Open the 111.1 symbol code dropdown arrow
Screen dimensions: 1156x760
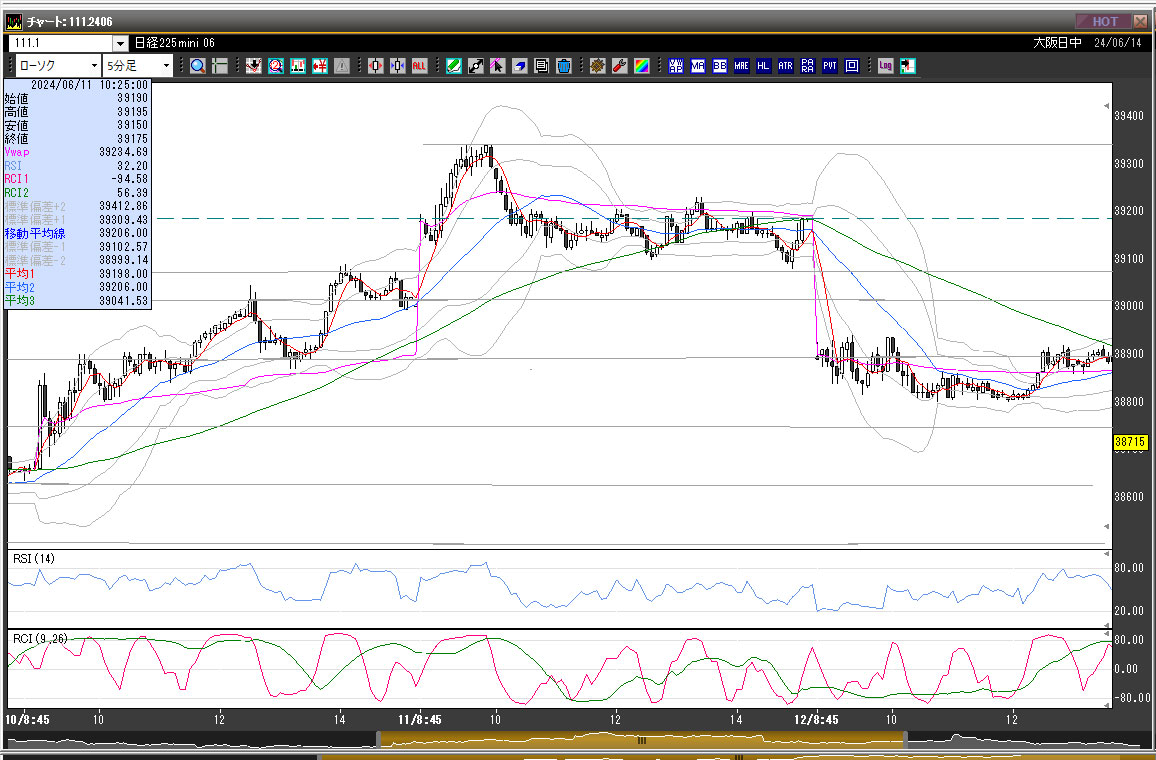coord(120,43)
